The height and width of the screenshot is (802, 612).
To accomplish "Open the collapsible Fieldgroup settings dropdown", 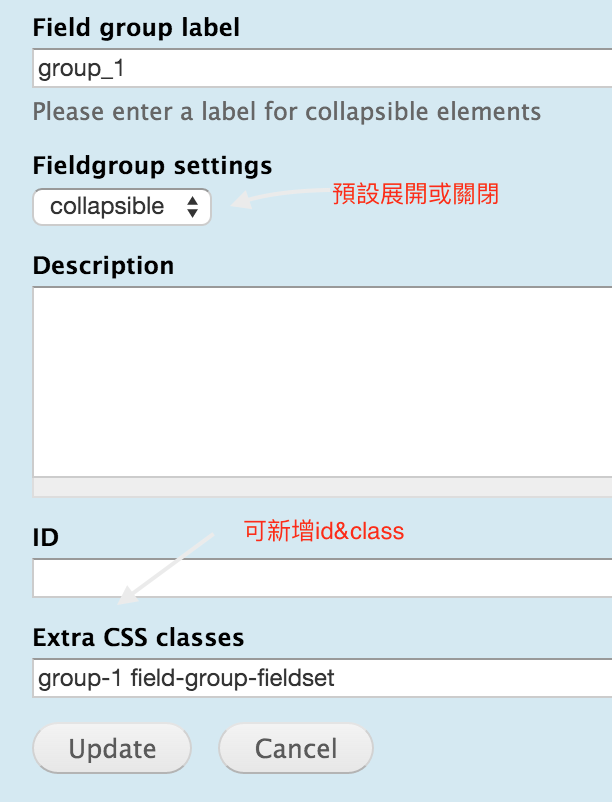I will (x=122, y=207).
